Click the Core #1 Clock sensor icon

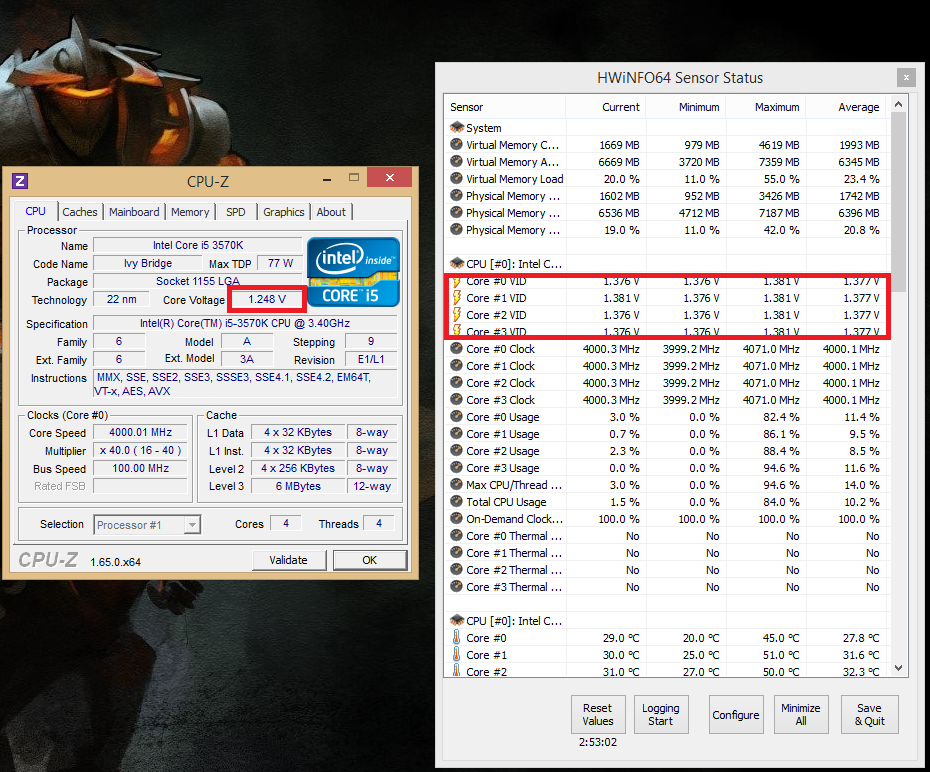point(456,365)
